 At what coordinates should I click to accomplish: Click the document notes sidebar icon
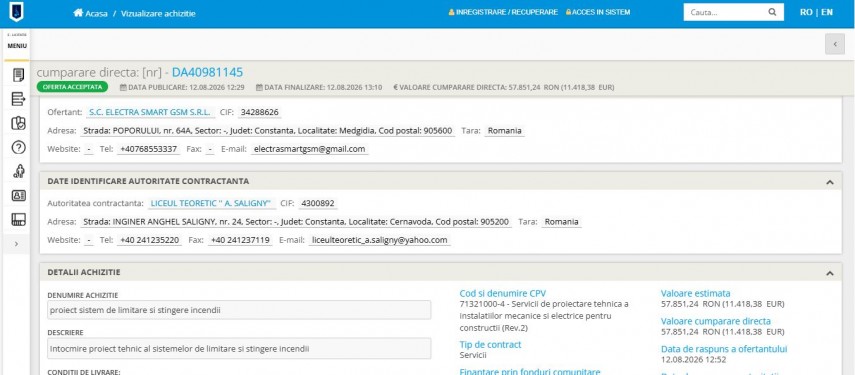click(x=18, y=75)
